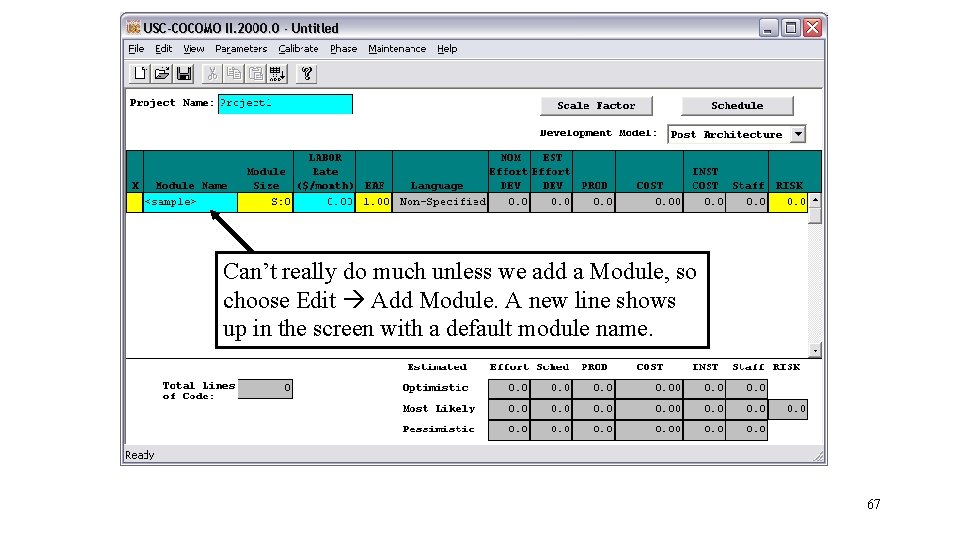Expand the Development Model dropdown arrow
This screenshot has height=540, width=960.
tap(798, 134)
